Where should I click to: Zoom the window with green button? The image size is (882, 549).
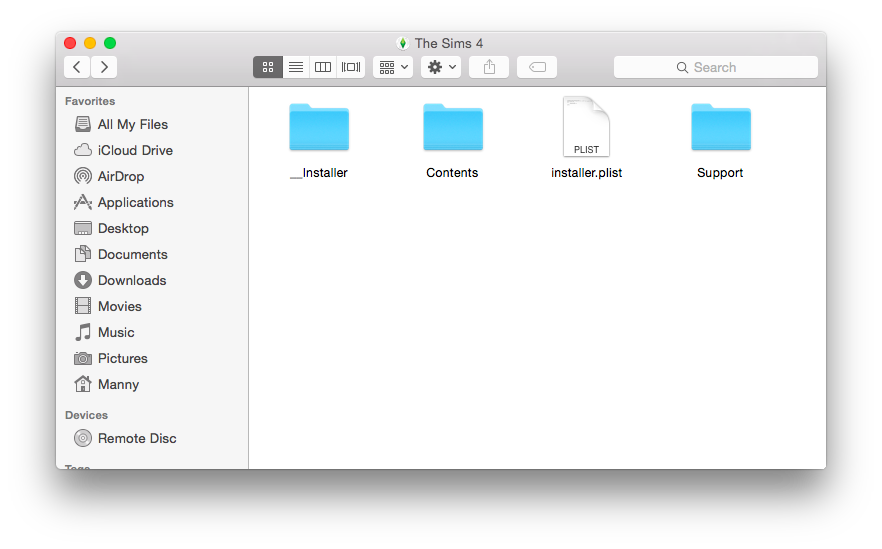click(x=110, y=43)
